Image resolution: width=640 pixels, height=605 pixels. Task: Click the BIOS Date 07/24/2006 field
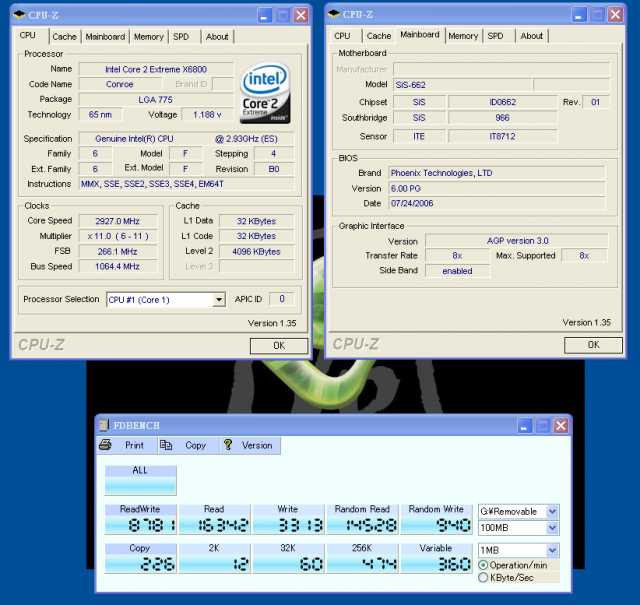point(497,203)
